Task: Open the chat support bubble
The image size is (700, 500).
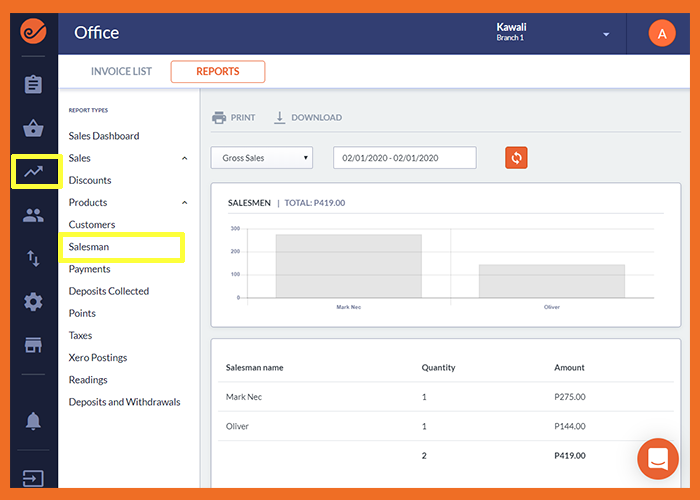Action: point(658,459)
